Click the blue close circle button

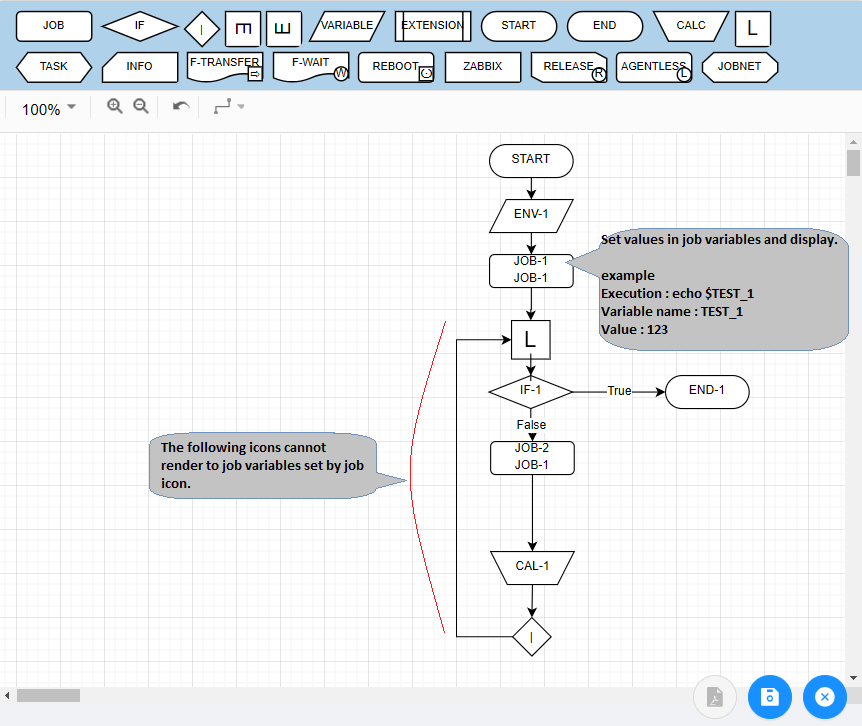tap(824, 697)
